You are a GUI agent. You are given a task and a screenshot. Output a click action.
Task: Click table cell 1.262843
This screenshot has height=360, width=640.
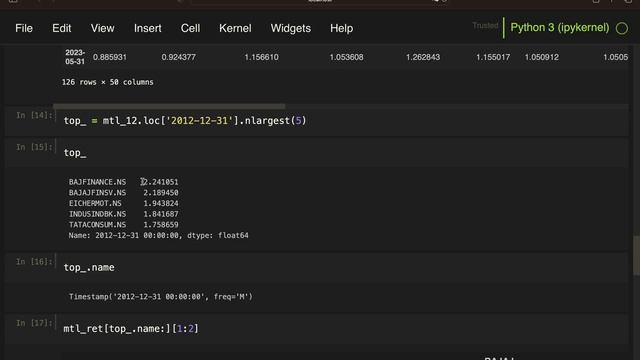pyautogui.click(x=423, y=57)
